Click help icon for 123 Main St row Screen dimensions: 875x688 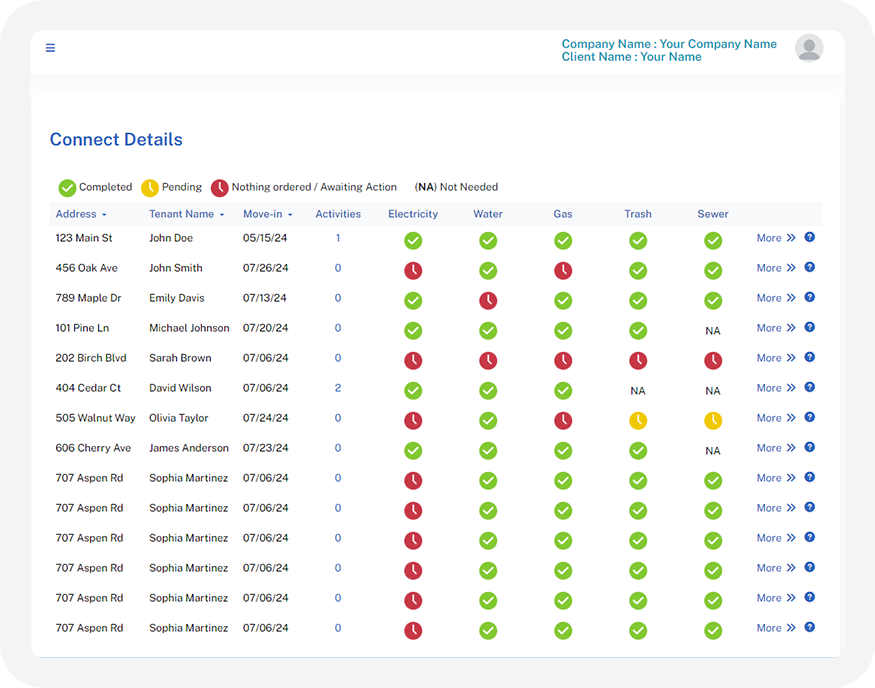[x=809, y=238]
